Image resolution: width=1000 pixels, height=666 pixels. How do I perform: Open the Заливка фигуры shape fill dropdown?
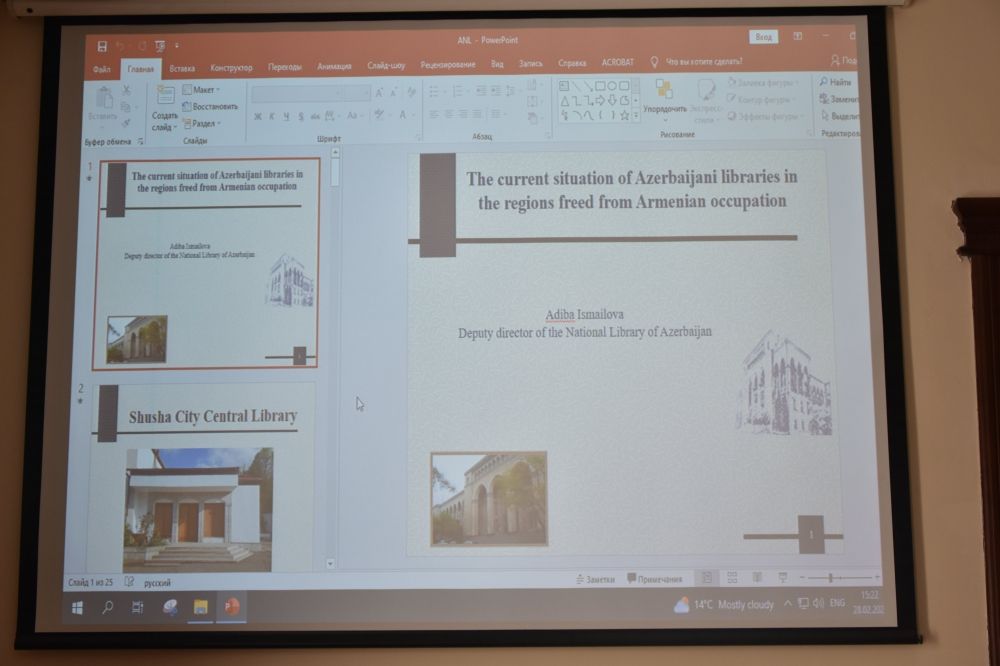pyautogui.click(x=763, y=83)
